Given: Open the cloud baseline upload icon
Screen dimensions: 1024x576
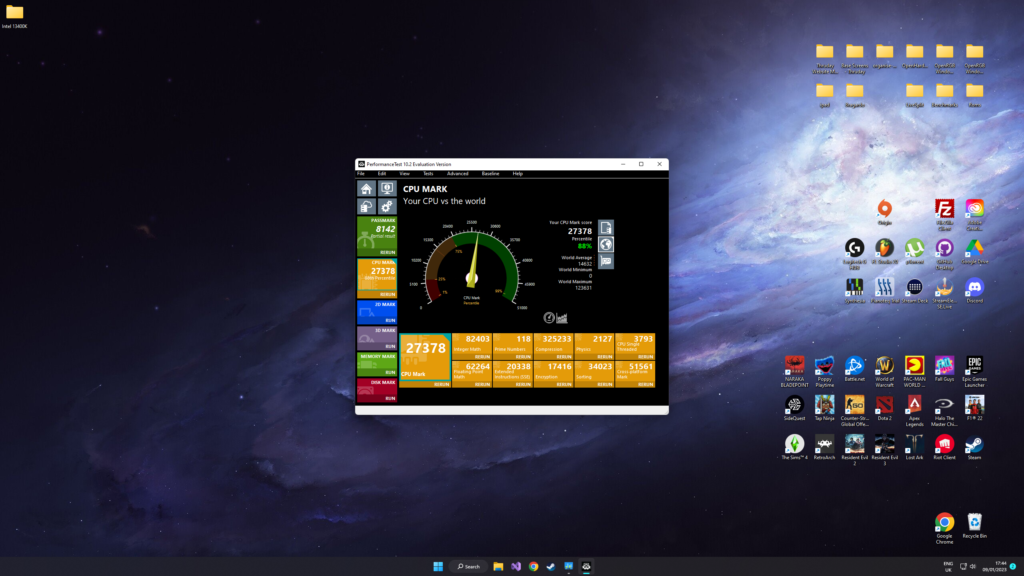Looking at the screenshot, I should 366,206.
